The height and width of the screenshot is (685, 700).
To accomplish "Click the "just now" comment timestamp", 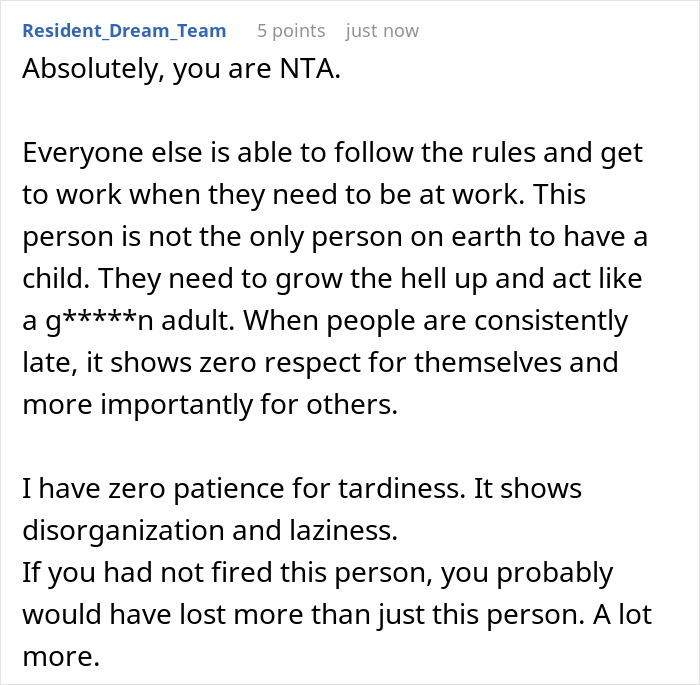I will point(382,31).
